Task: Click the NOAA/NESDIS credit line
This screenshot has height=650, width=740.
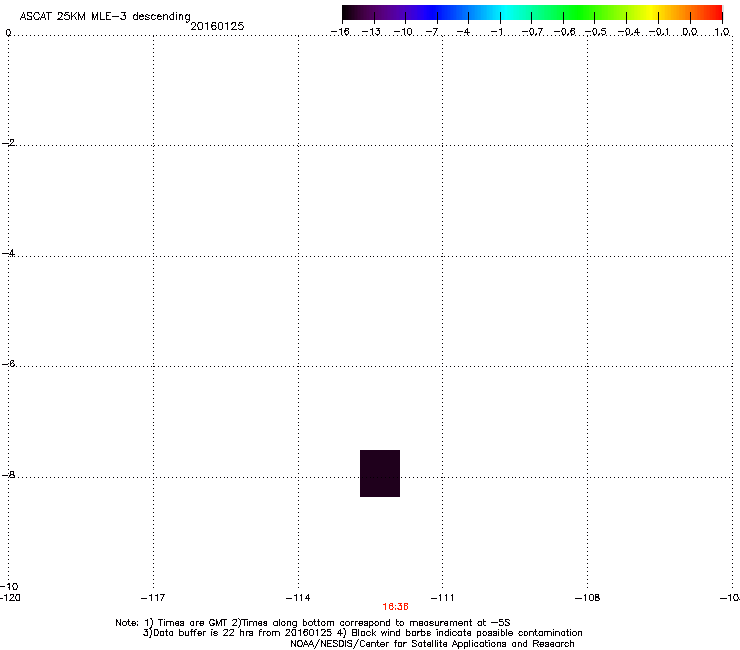Action: (432, 644)
